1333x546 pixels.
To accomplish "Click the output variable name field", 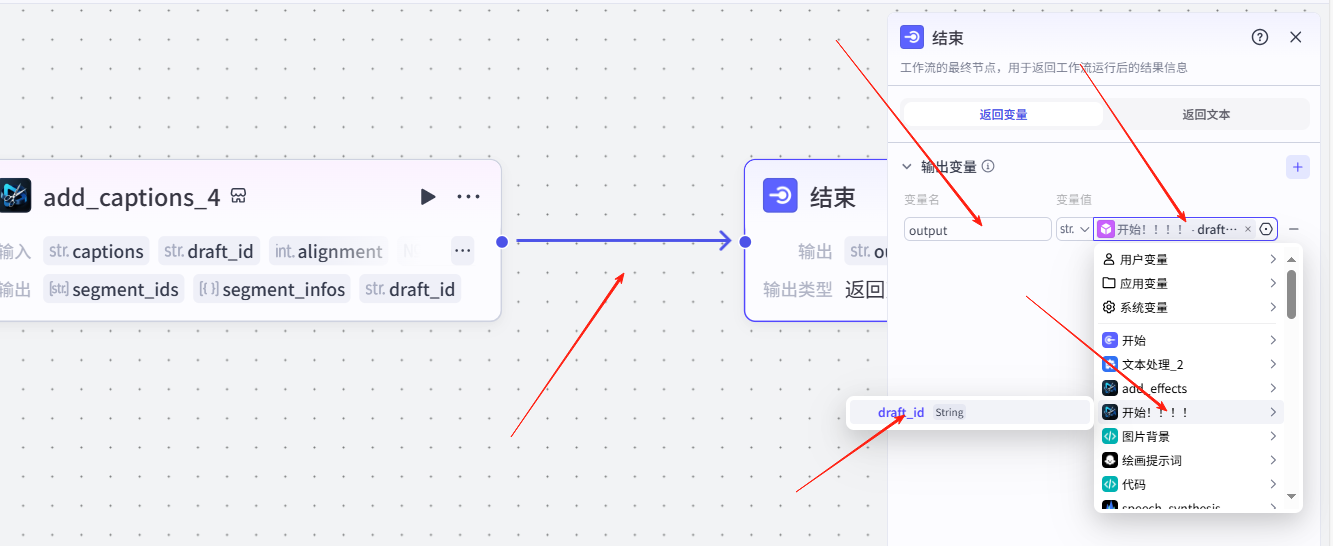I will click(977, 230).
